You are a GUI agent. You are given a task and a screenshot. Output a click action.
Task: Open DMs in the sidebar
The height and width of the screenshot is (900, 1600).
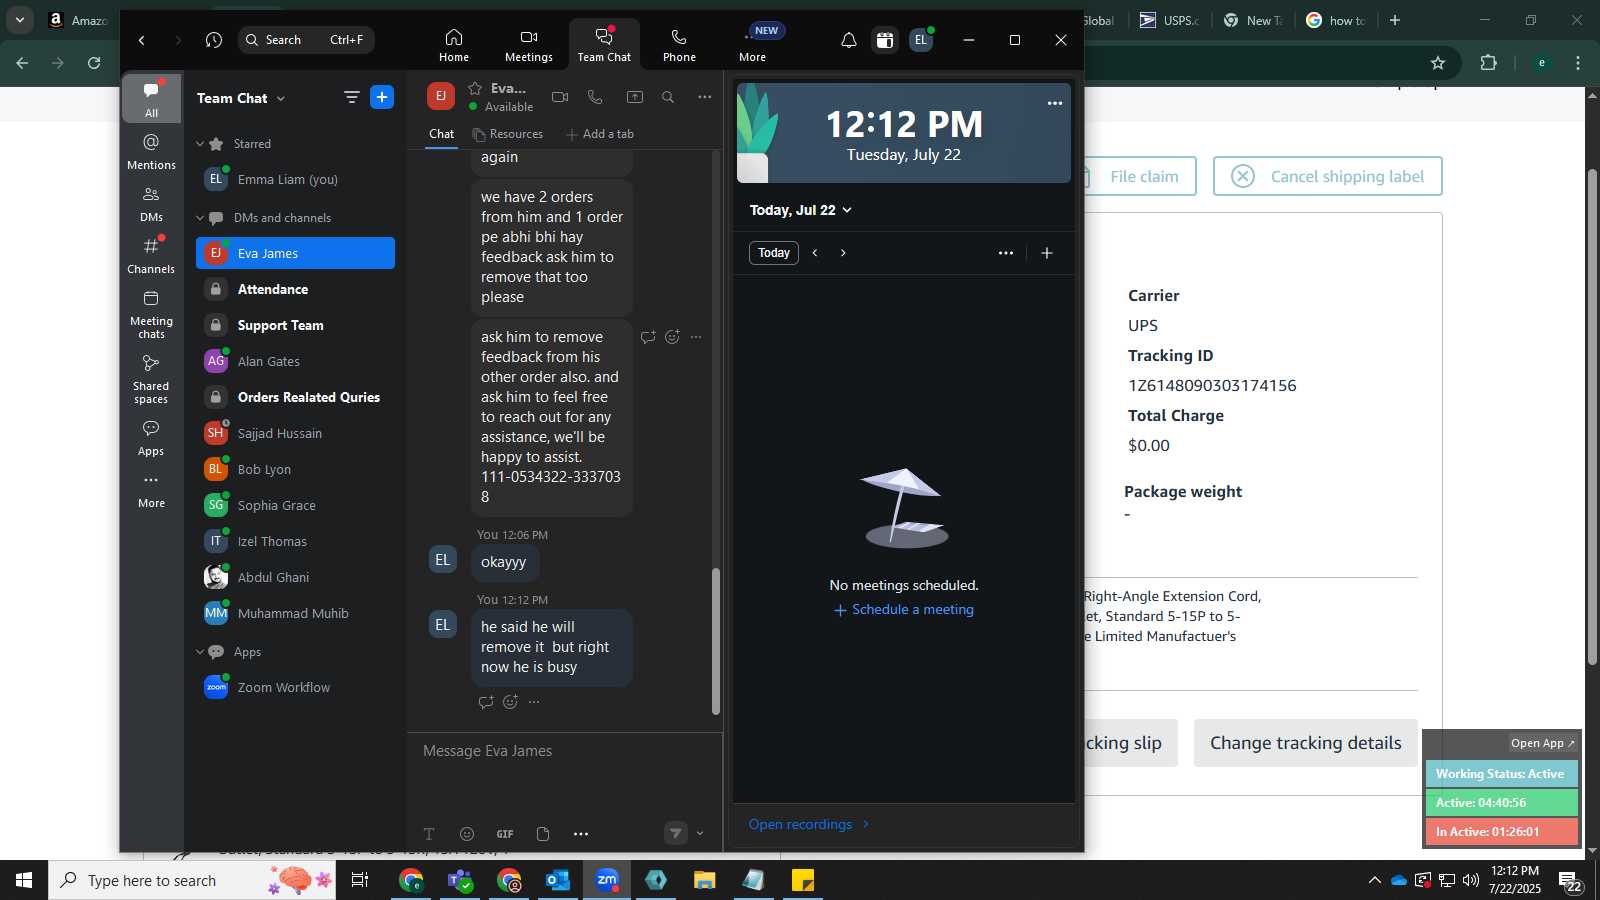coord(152,203)
